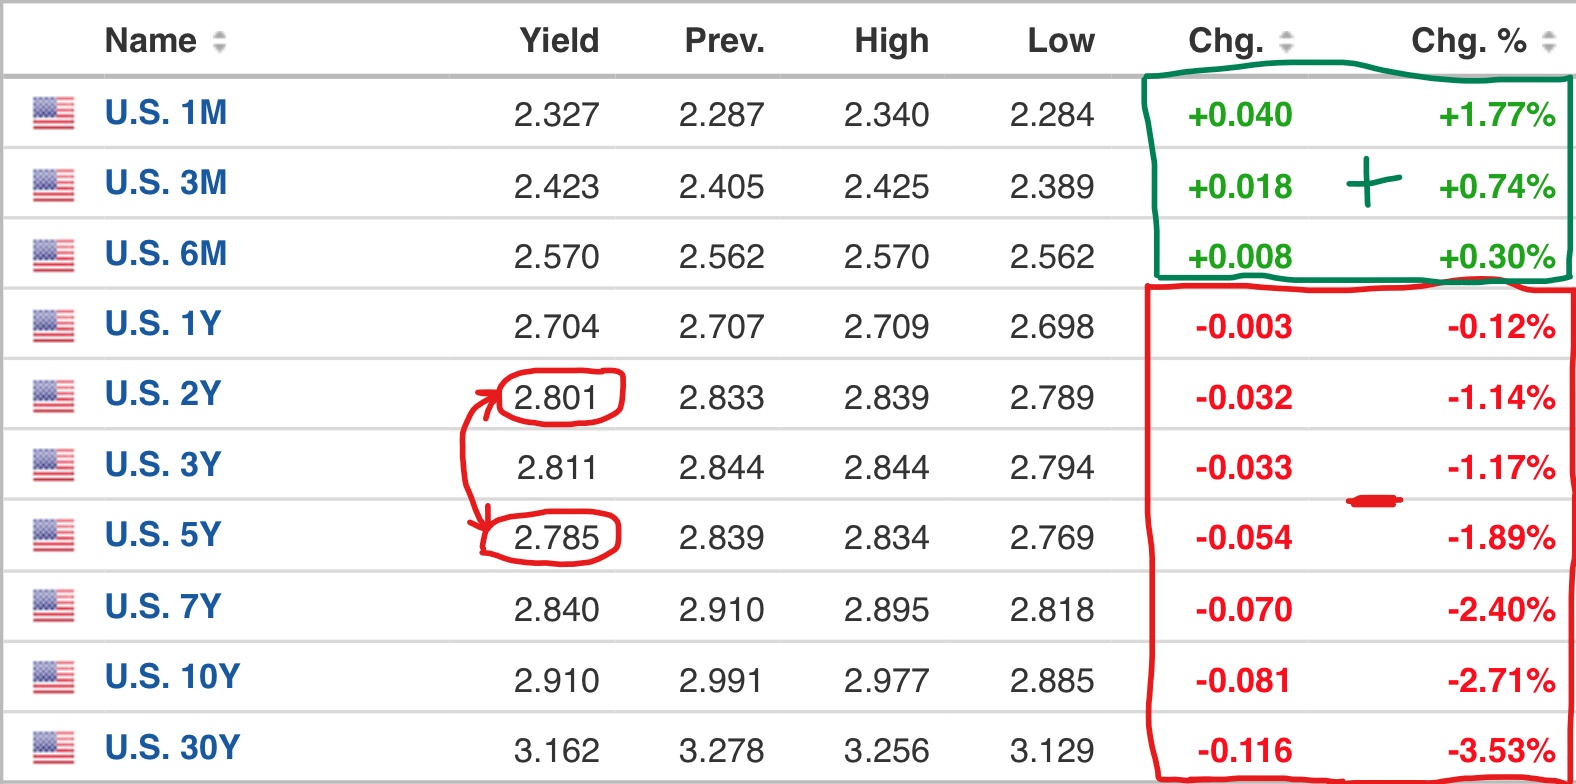
Task: Click the High column header
Action: coord(892,41)
